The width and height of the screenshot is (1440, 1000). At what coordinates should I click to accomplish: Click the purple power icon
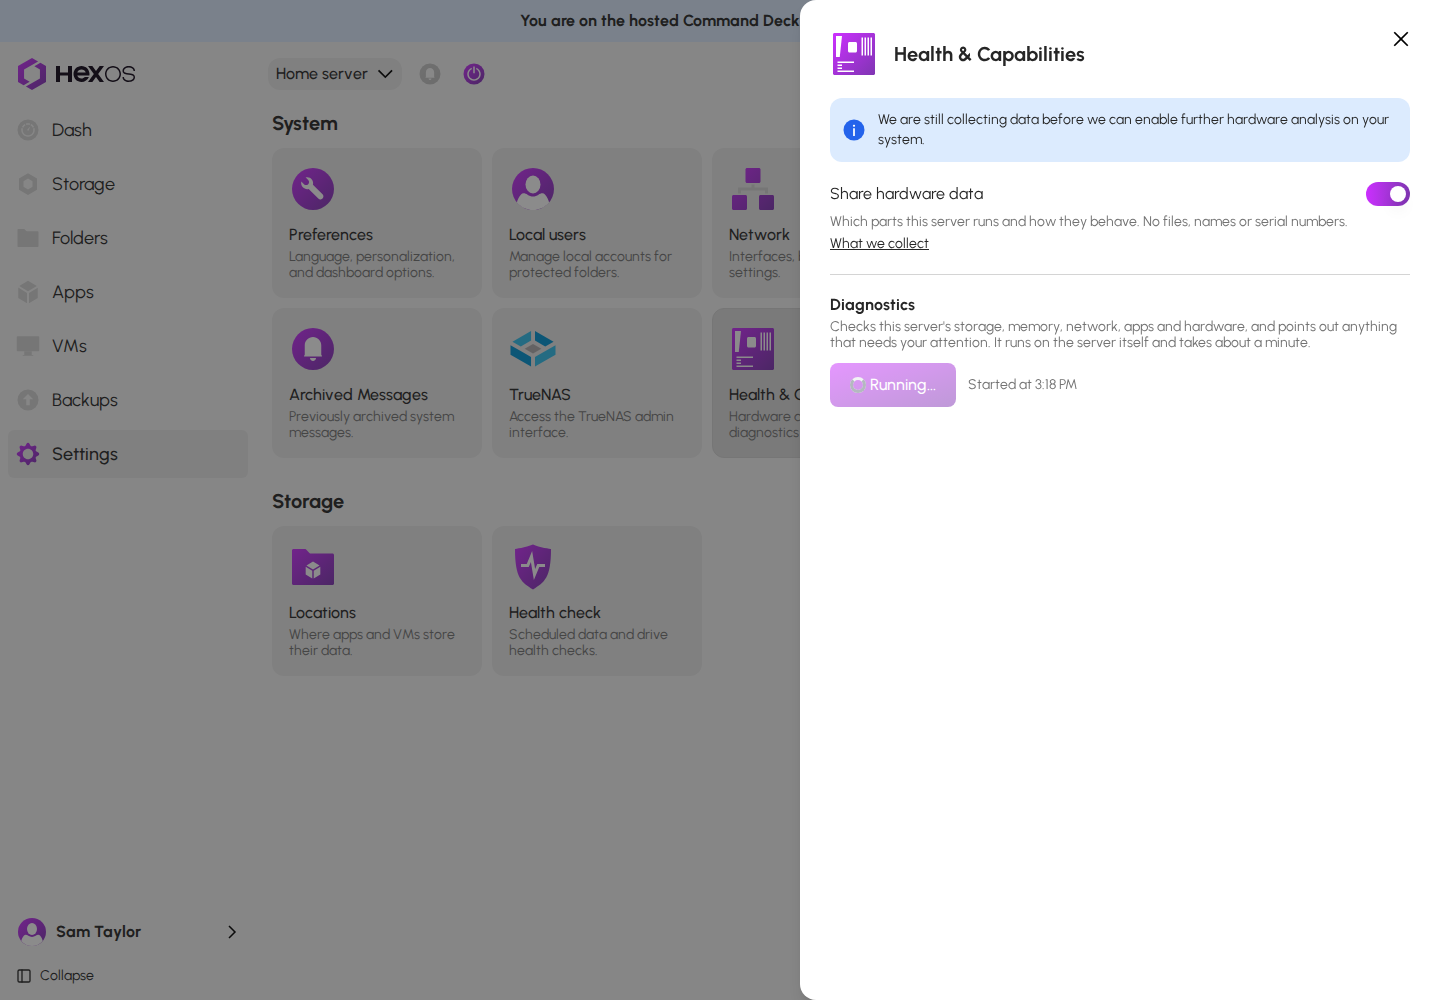(474, 74)
